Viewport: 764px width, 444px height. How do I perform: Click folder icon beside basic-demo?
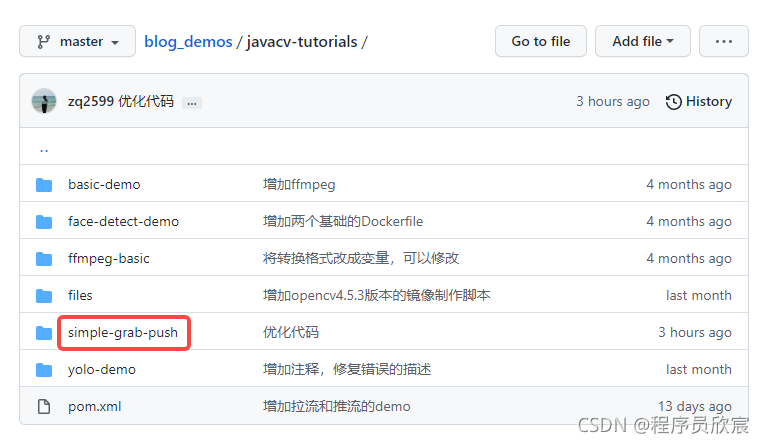pyautogui.click(x=44, y=184)
